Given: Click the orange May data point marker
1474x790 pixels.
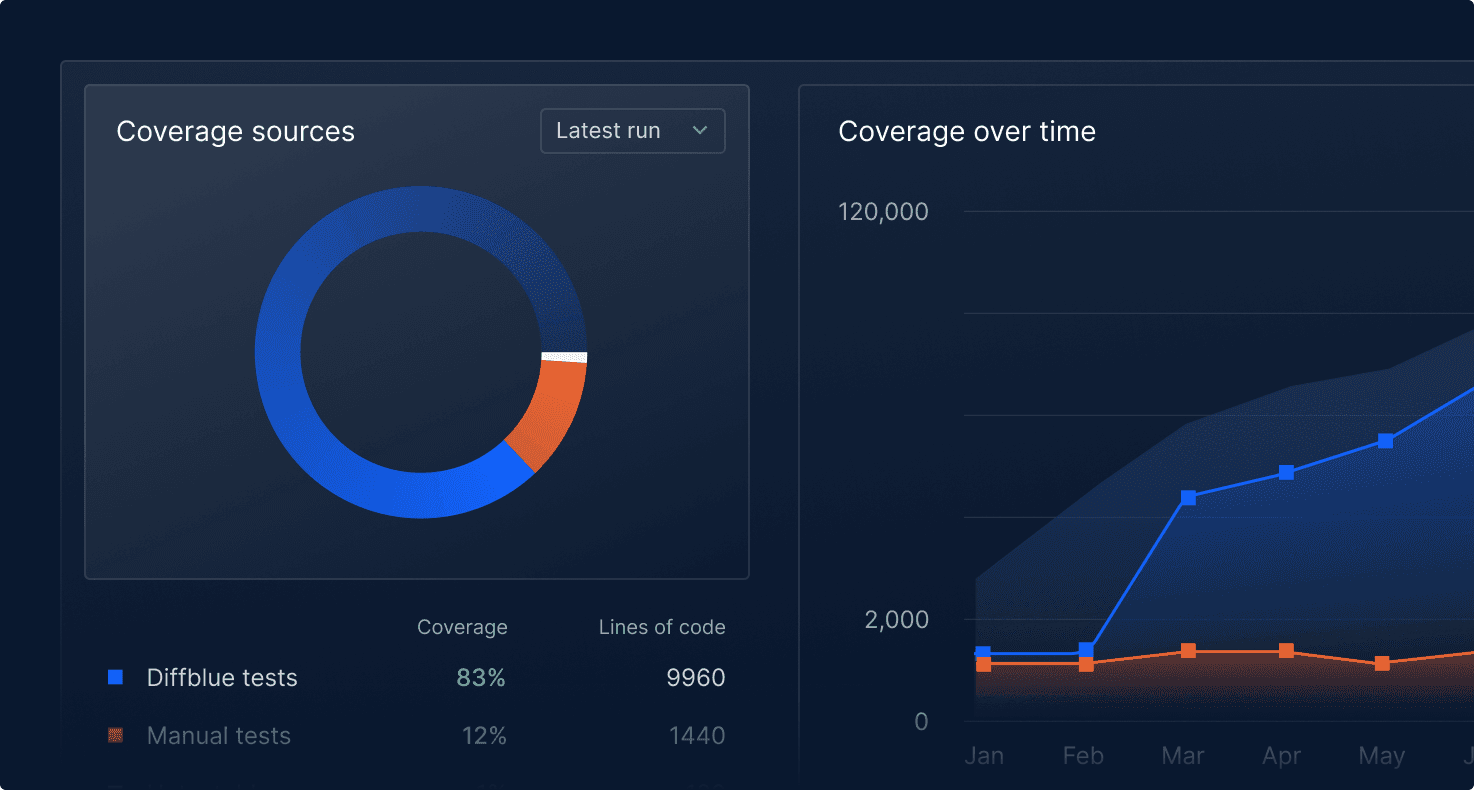Looking at the screenshot, I should tap(1382, 663).
